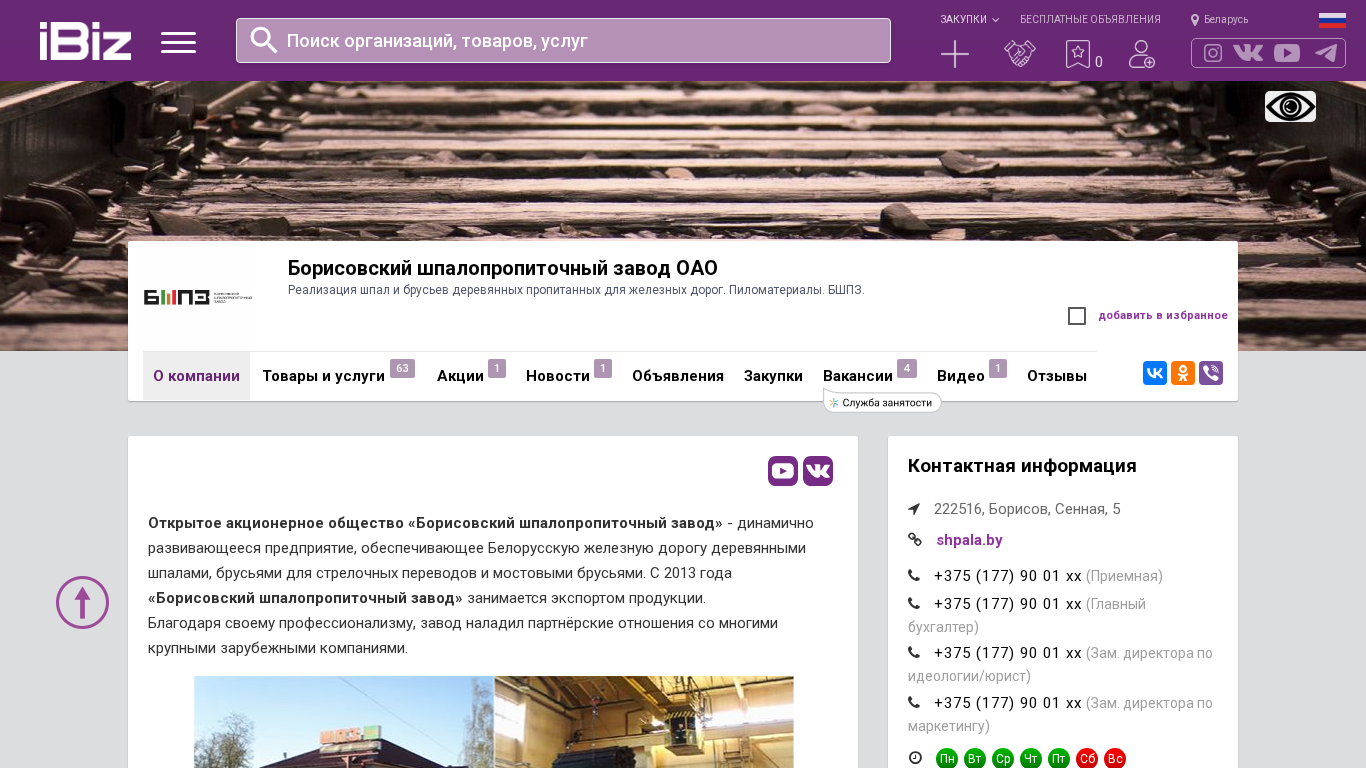
Task: Click the plus add icon in header
Action: coord(955,54)
